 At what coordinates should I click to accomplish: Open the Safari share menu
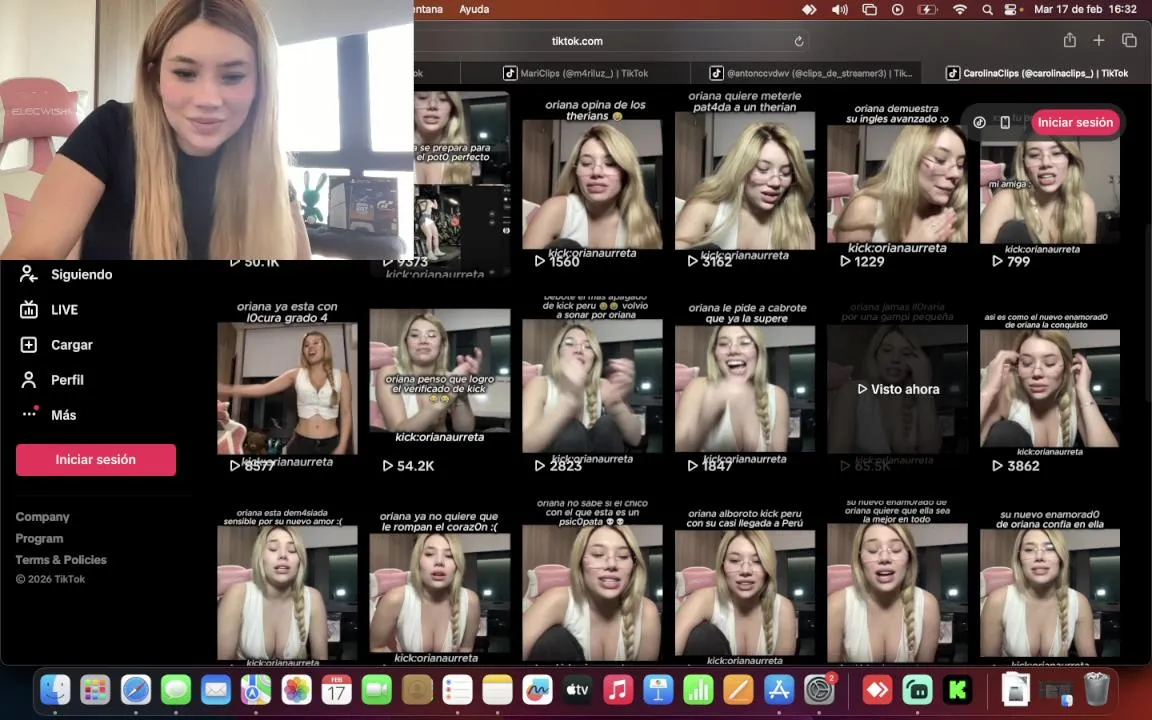pos(1070,40)
